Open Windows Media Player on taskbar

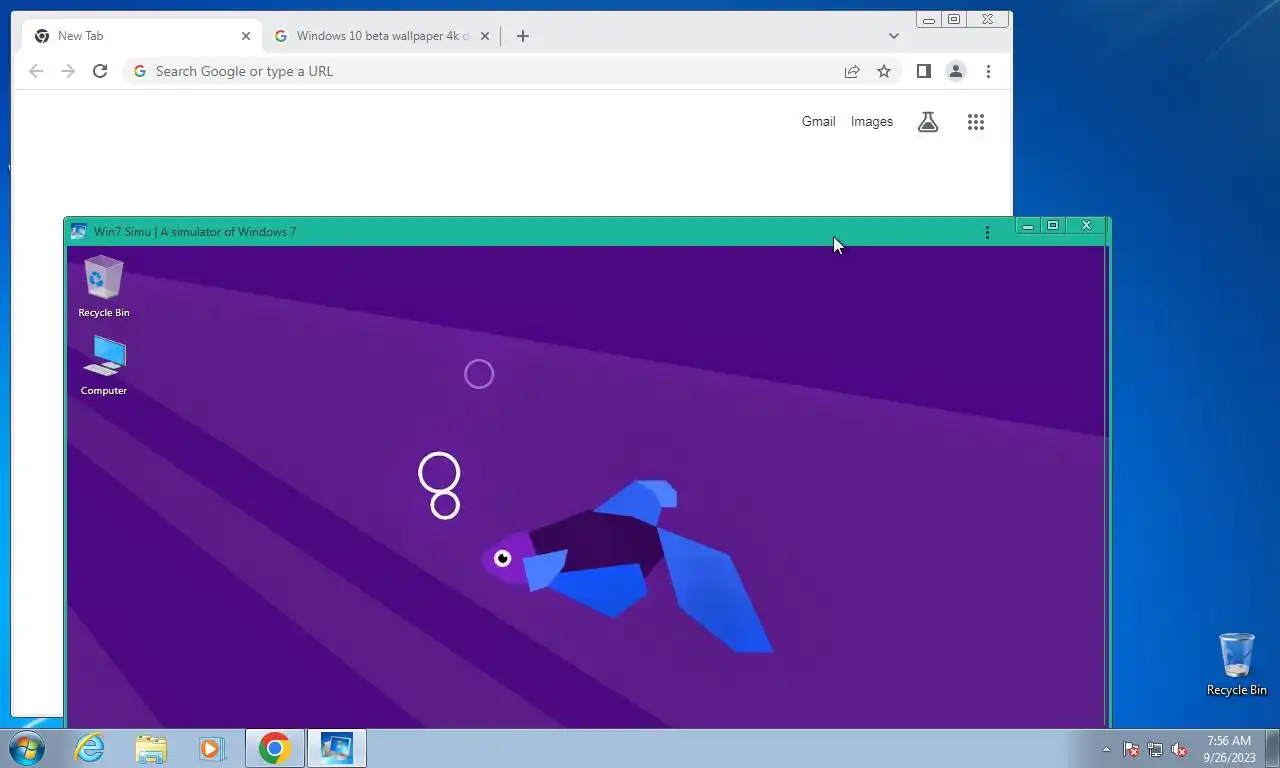tap(211, 748)
